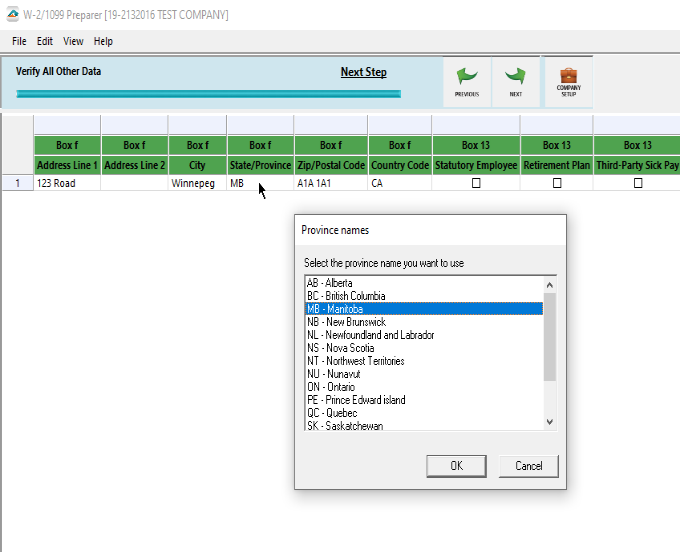Open the Help menu
Viewport: 680px width, 552px height.
(103, 42)
